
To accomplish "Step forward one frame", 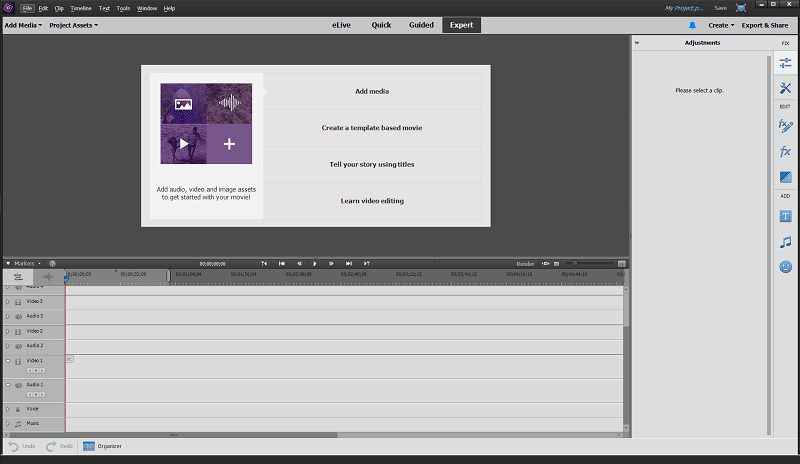I will click(x=331, y=264).
